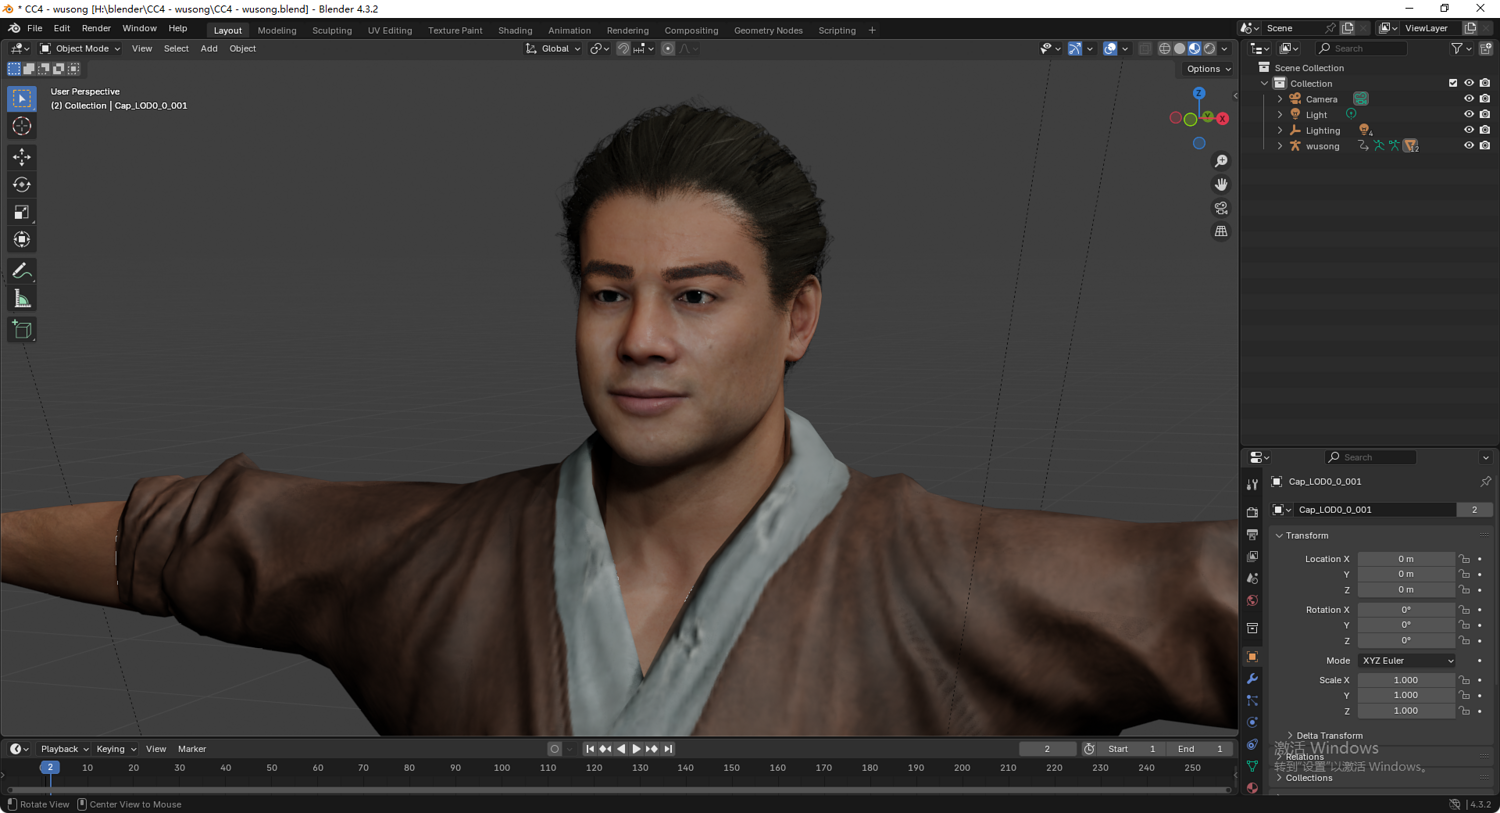1500x813 pixels.
Task: Switch viewport shading to wireframe
Action: [1164, 48]
